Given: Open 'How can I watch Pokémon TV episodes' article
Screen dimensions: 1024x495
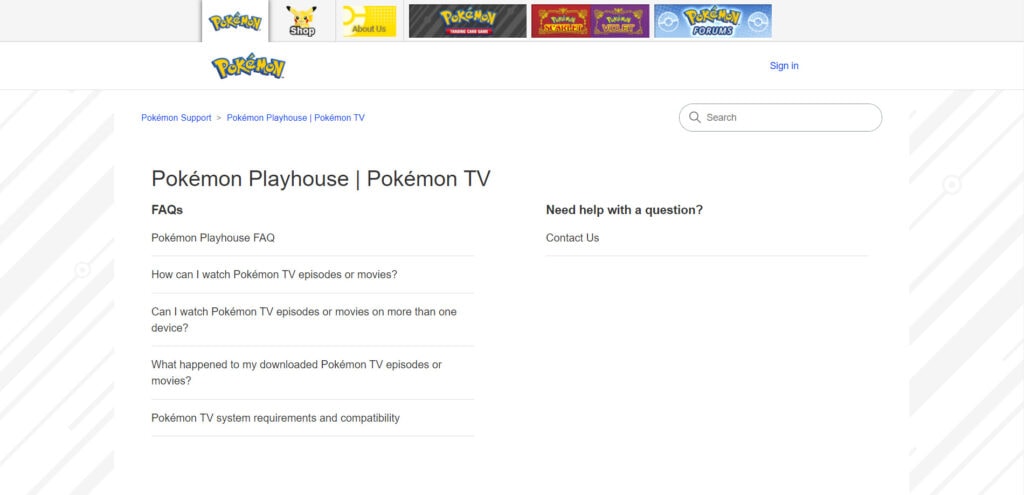Looking at the screenshot, I should point(274,275).
